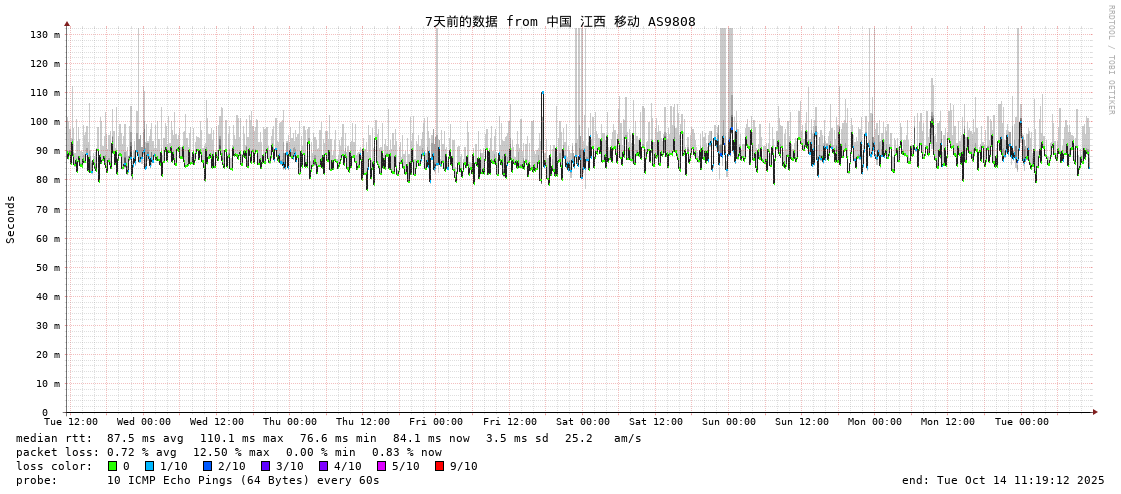Image resolution: width=1121 pixels, height=494 pixels.
Task: Click the median rtt statistics line
Action: tap(328, 438)
